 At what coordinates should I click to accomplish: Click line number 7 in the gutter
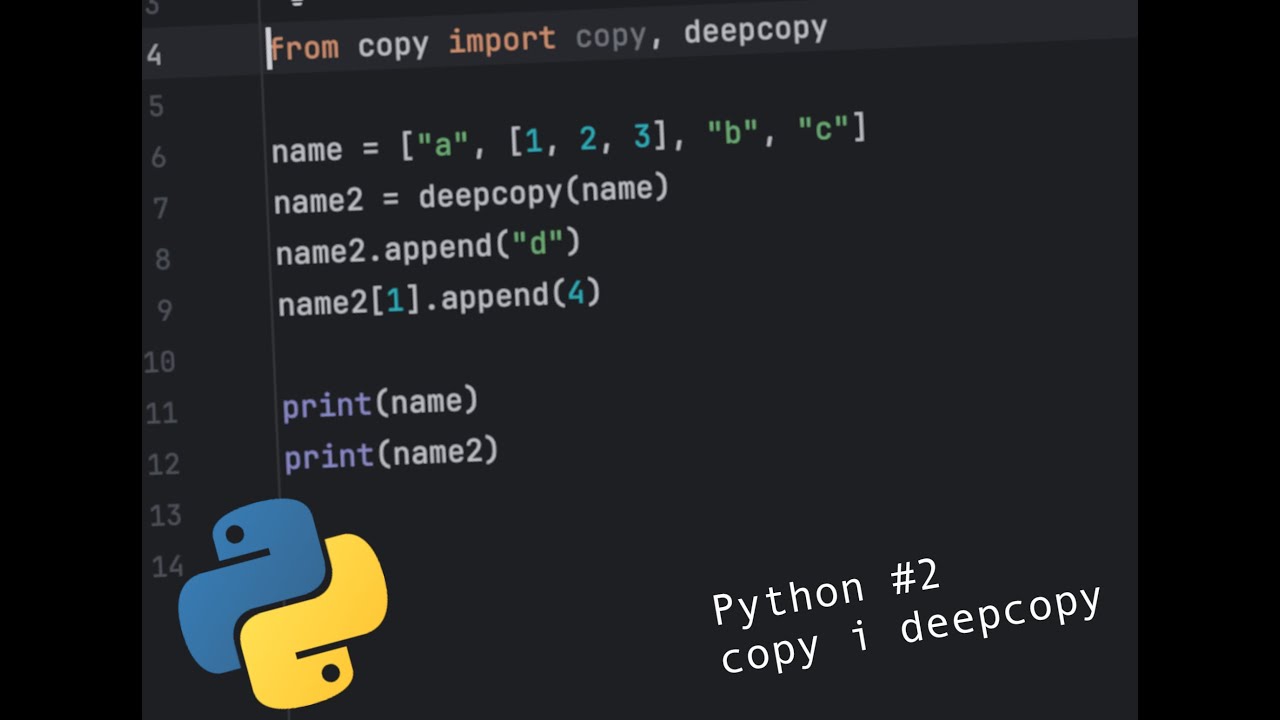tap(160, 208)
